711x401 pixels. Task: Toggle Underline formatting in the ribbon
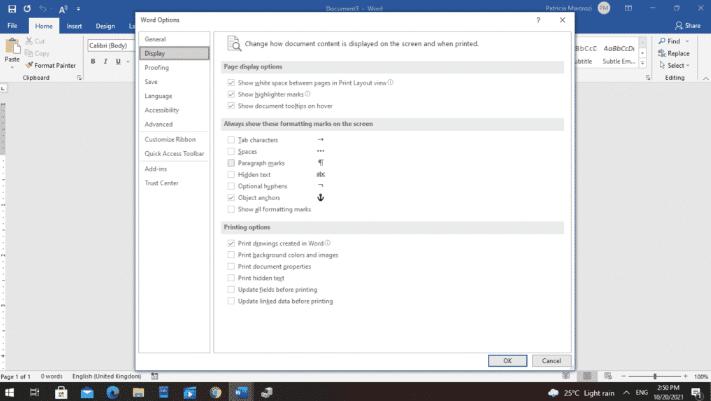point(118,61)
